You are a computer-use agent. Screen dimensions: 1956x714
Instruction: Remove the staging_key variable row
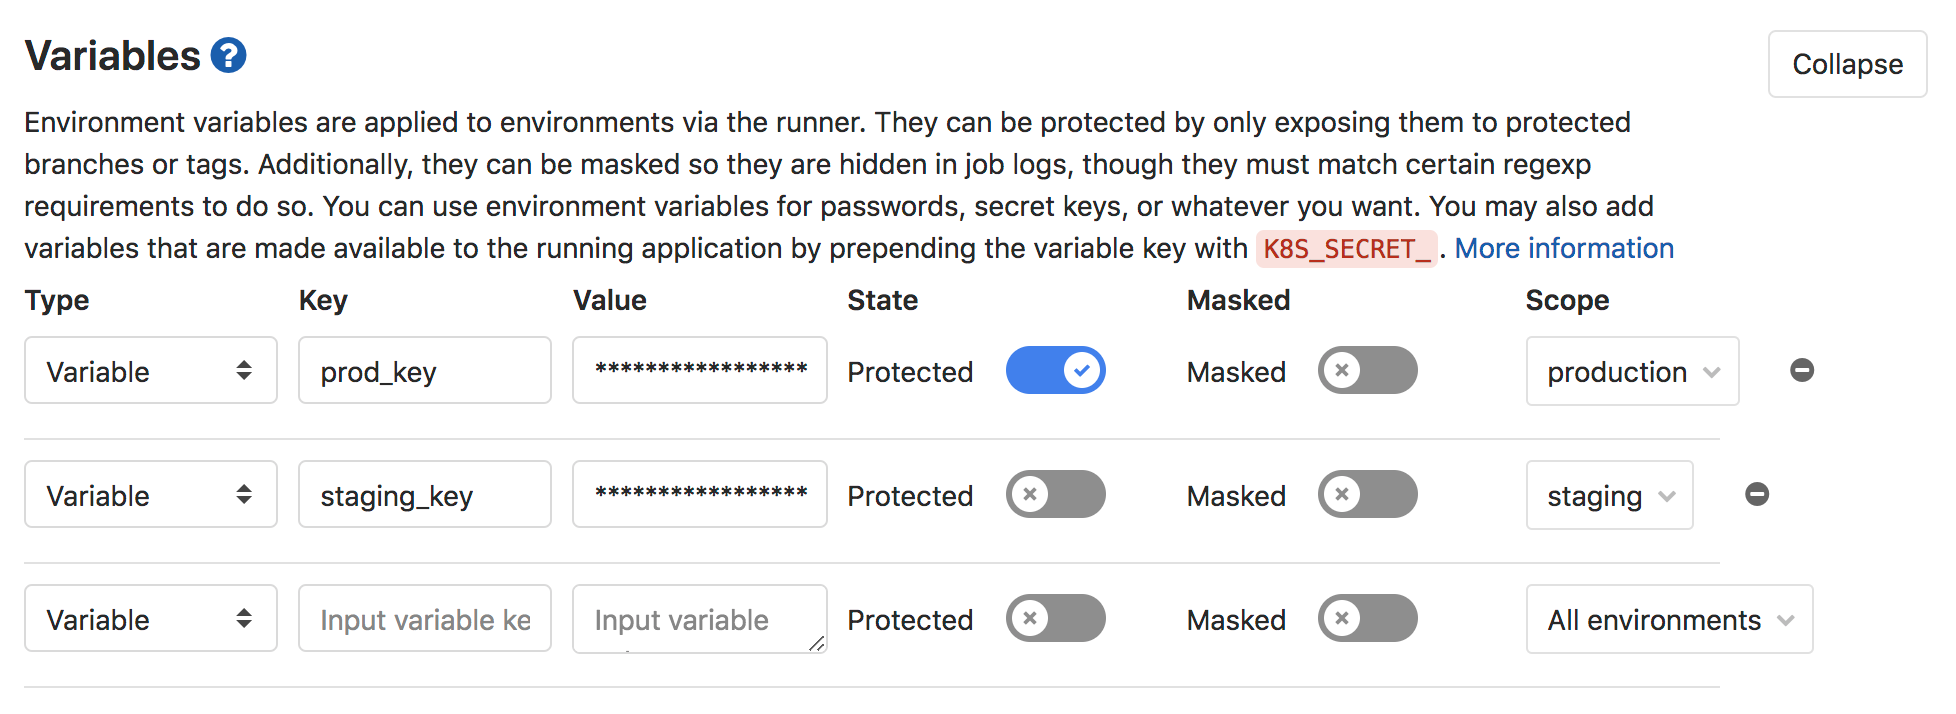(x=1758, y=493)
